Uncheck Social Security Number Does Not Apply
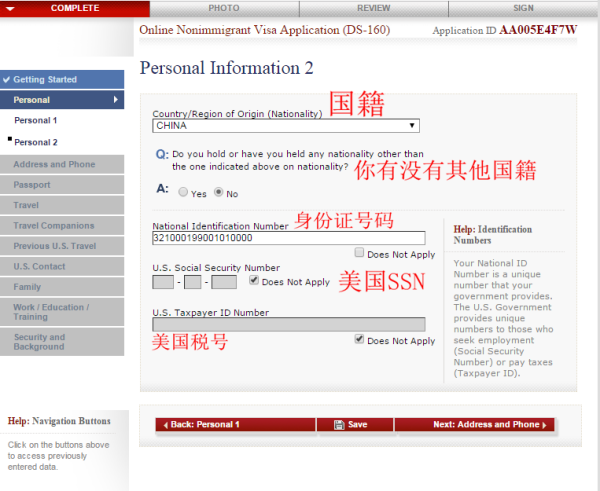Image resolution: width=600 pixels, height=491 pixels. point(253,282)
